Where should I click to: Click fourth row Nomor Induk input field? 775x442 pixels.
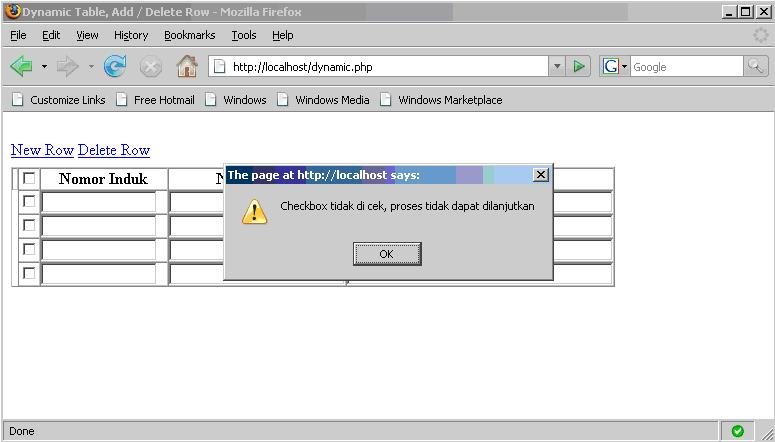99,273
